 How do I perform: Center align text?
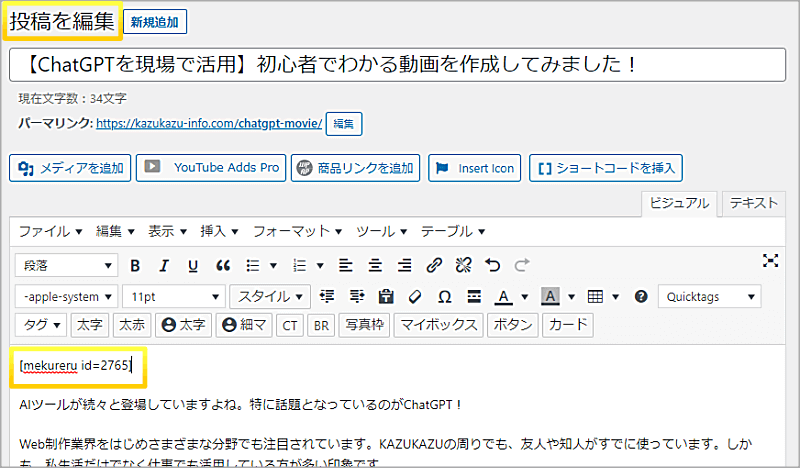coord(376,265)
